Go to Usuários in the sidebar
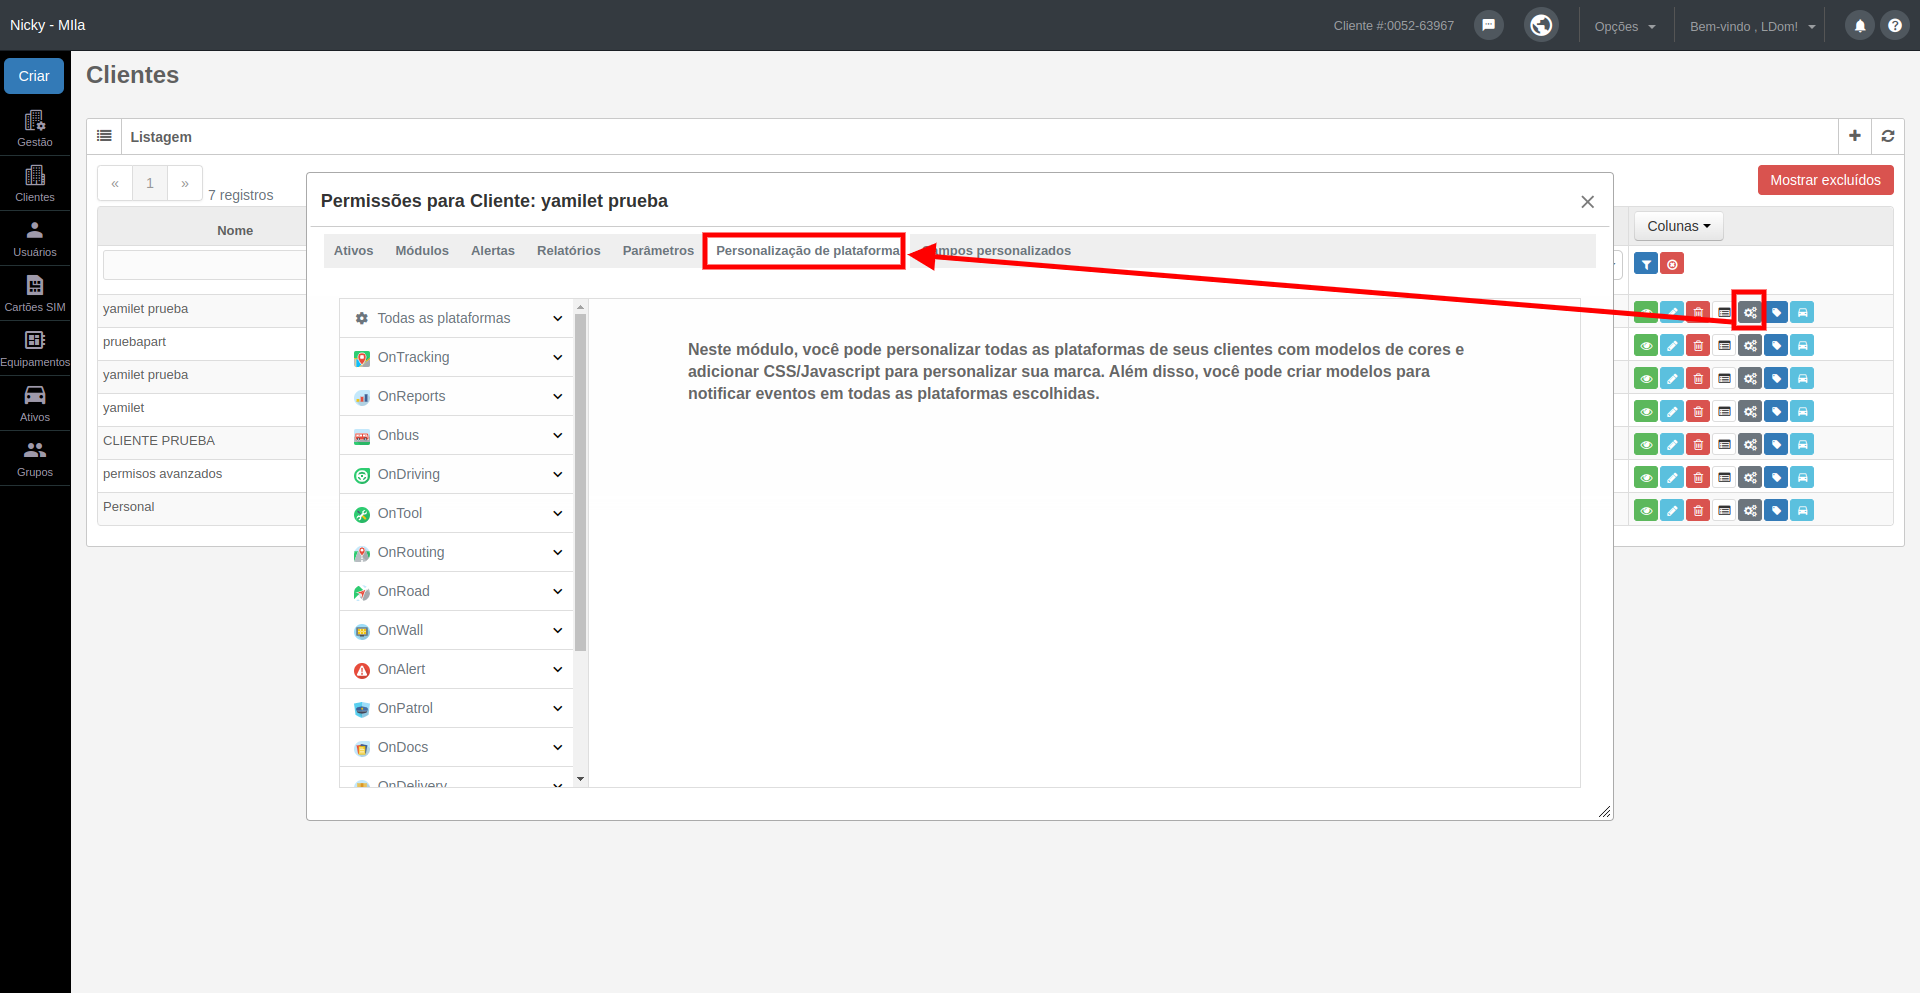The height and width of the screenshot is (993, 1920). point(35,238)
